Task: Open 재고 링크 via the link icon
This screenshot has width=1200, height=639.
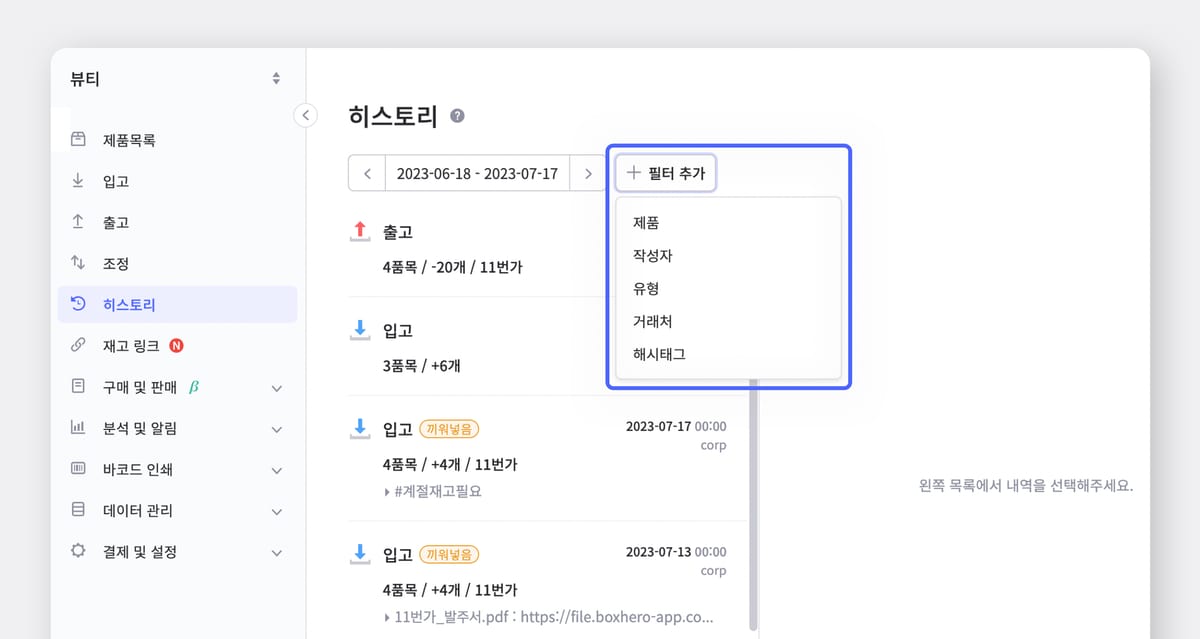Action: point(80,345)
